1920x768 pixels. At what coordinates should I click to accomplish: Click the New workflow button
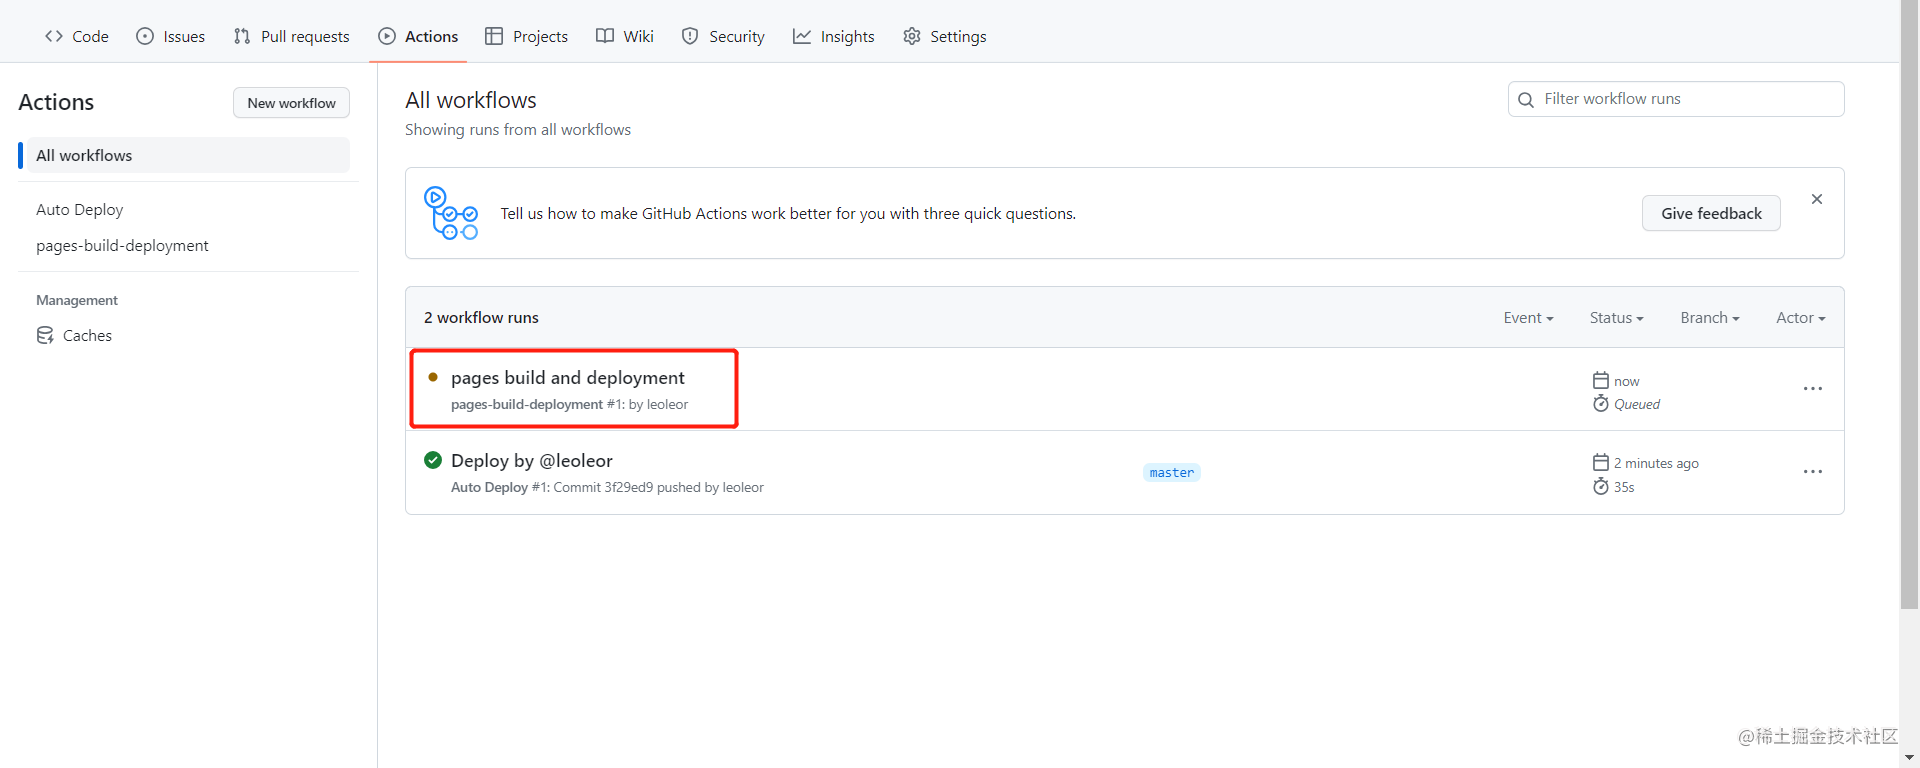[x=291, y=103]
